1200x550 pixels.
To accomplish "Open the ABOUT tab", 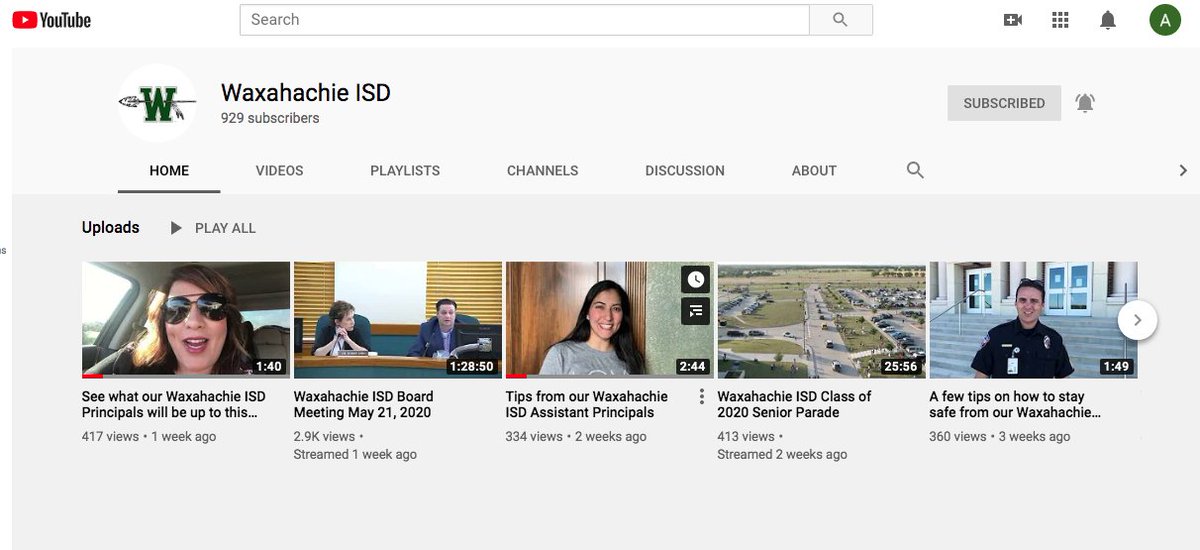I will pyautogui.click(x=814, y=171).
